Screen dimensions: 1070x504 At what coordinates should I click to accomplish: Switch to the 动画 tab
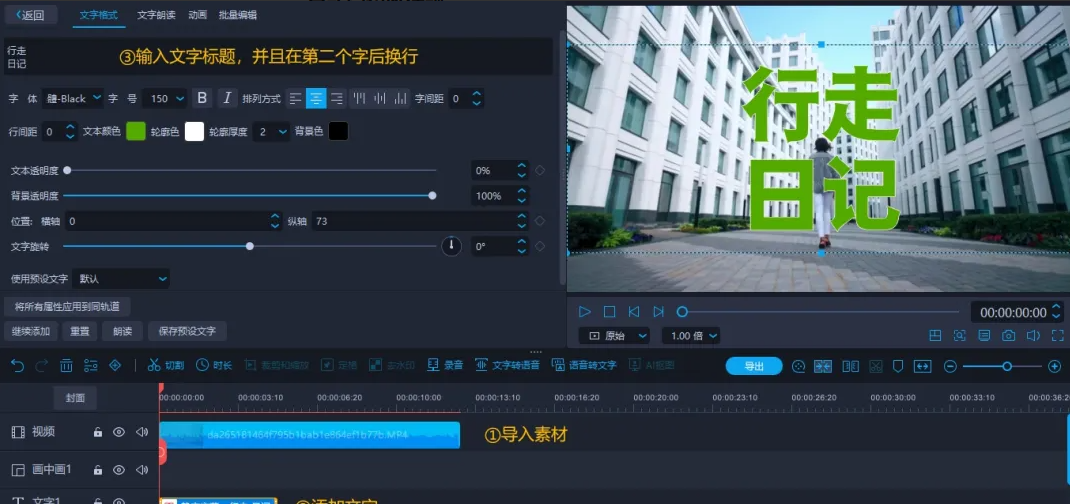(x=197, y=15)
